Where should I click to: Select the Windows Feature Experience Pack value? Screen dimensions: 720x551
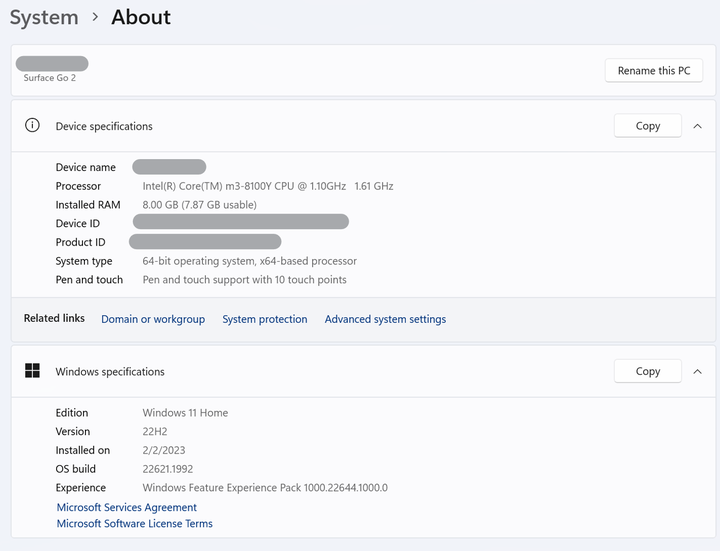[x=265, y=488]
